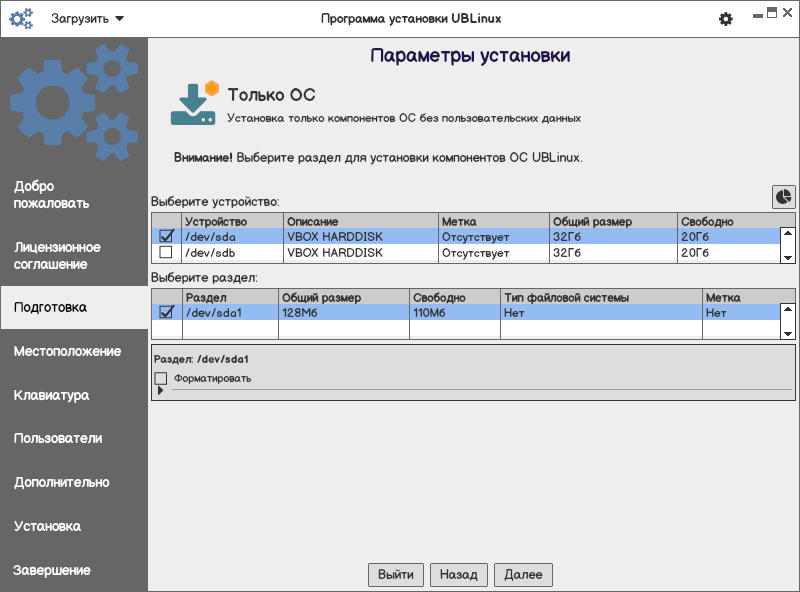Go to Добро пожаловать step
Screen dimensions: 800x592
tap(51, 194)
